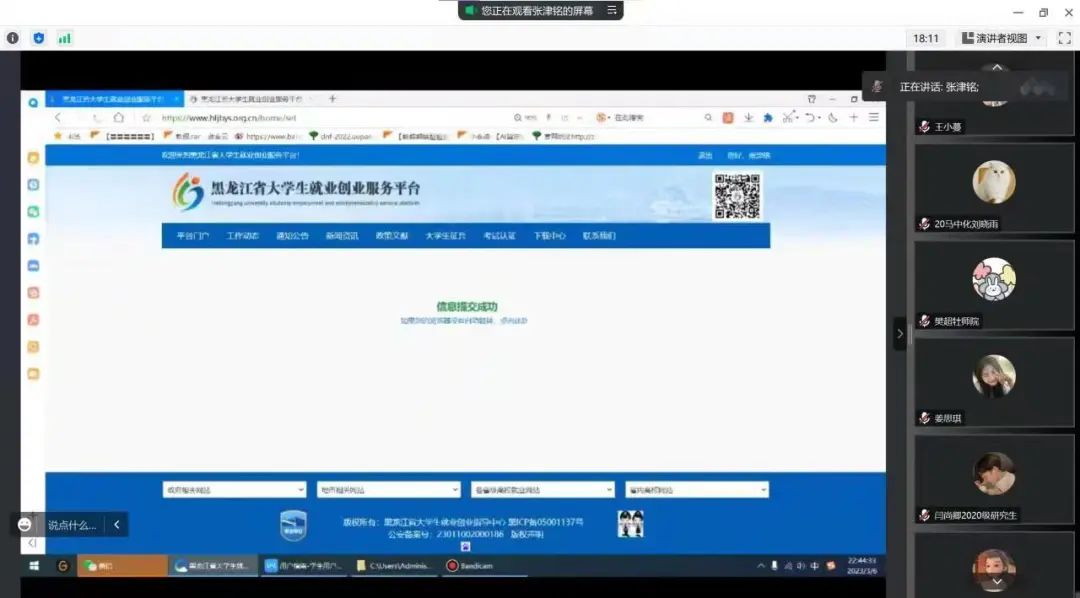Click the footer shield badge icon
This screenshot has width=1080, height=598.
(293, 526)
